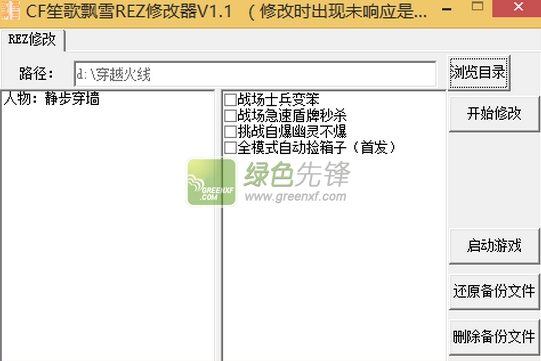Maximize the window
This screenshot has height=361, width=541.
478,6
